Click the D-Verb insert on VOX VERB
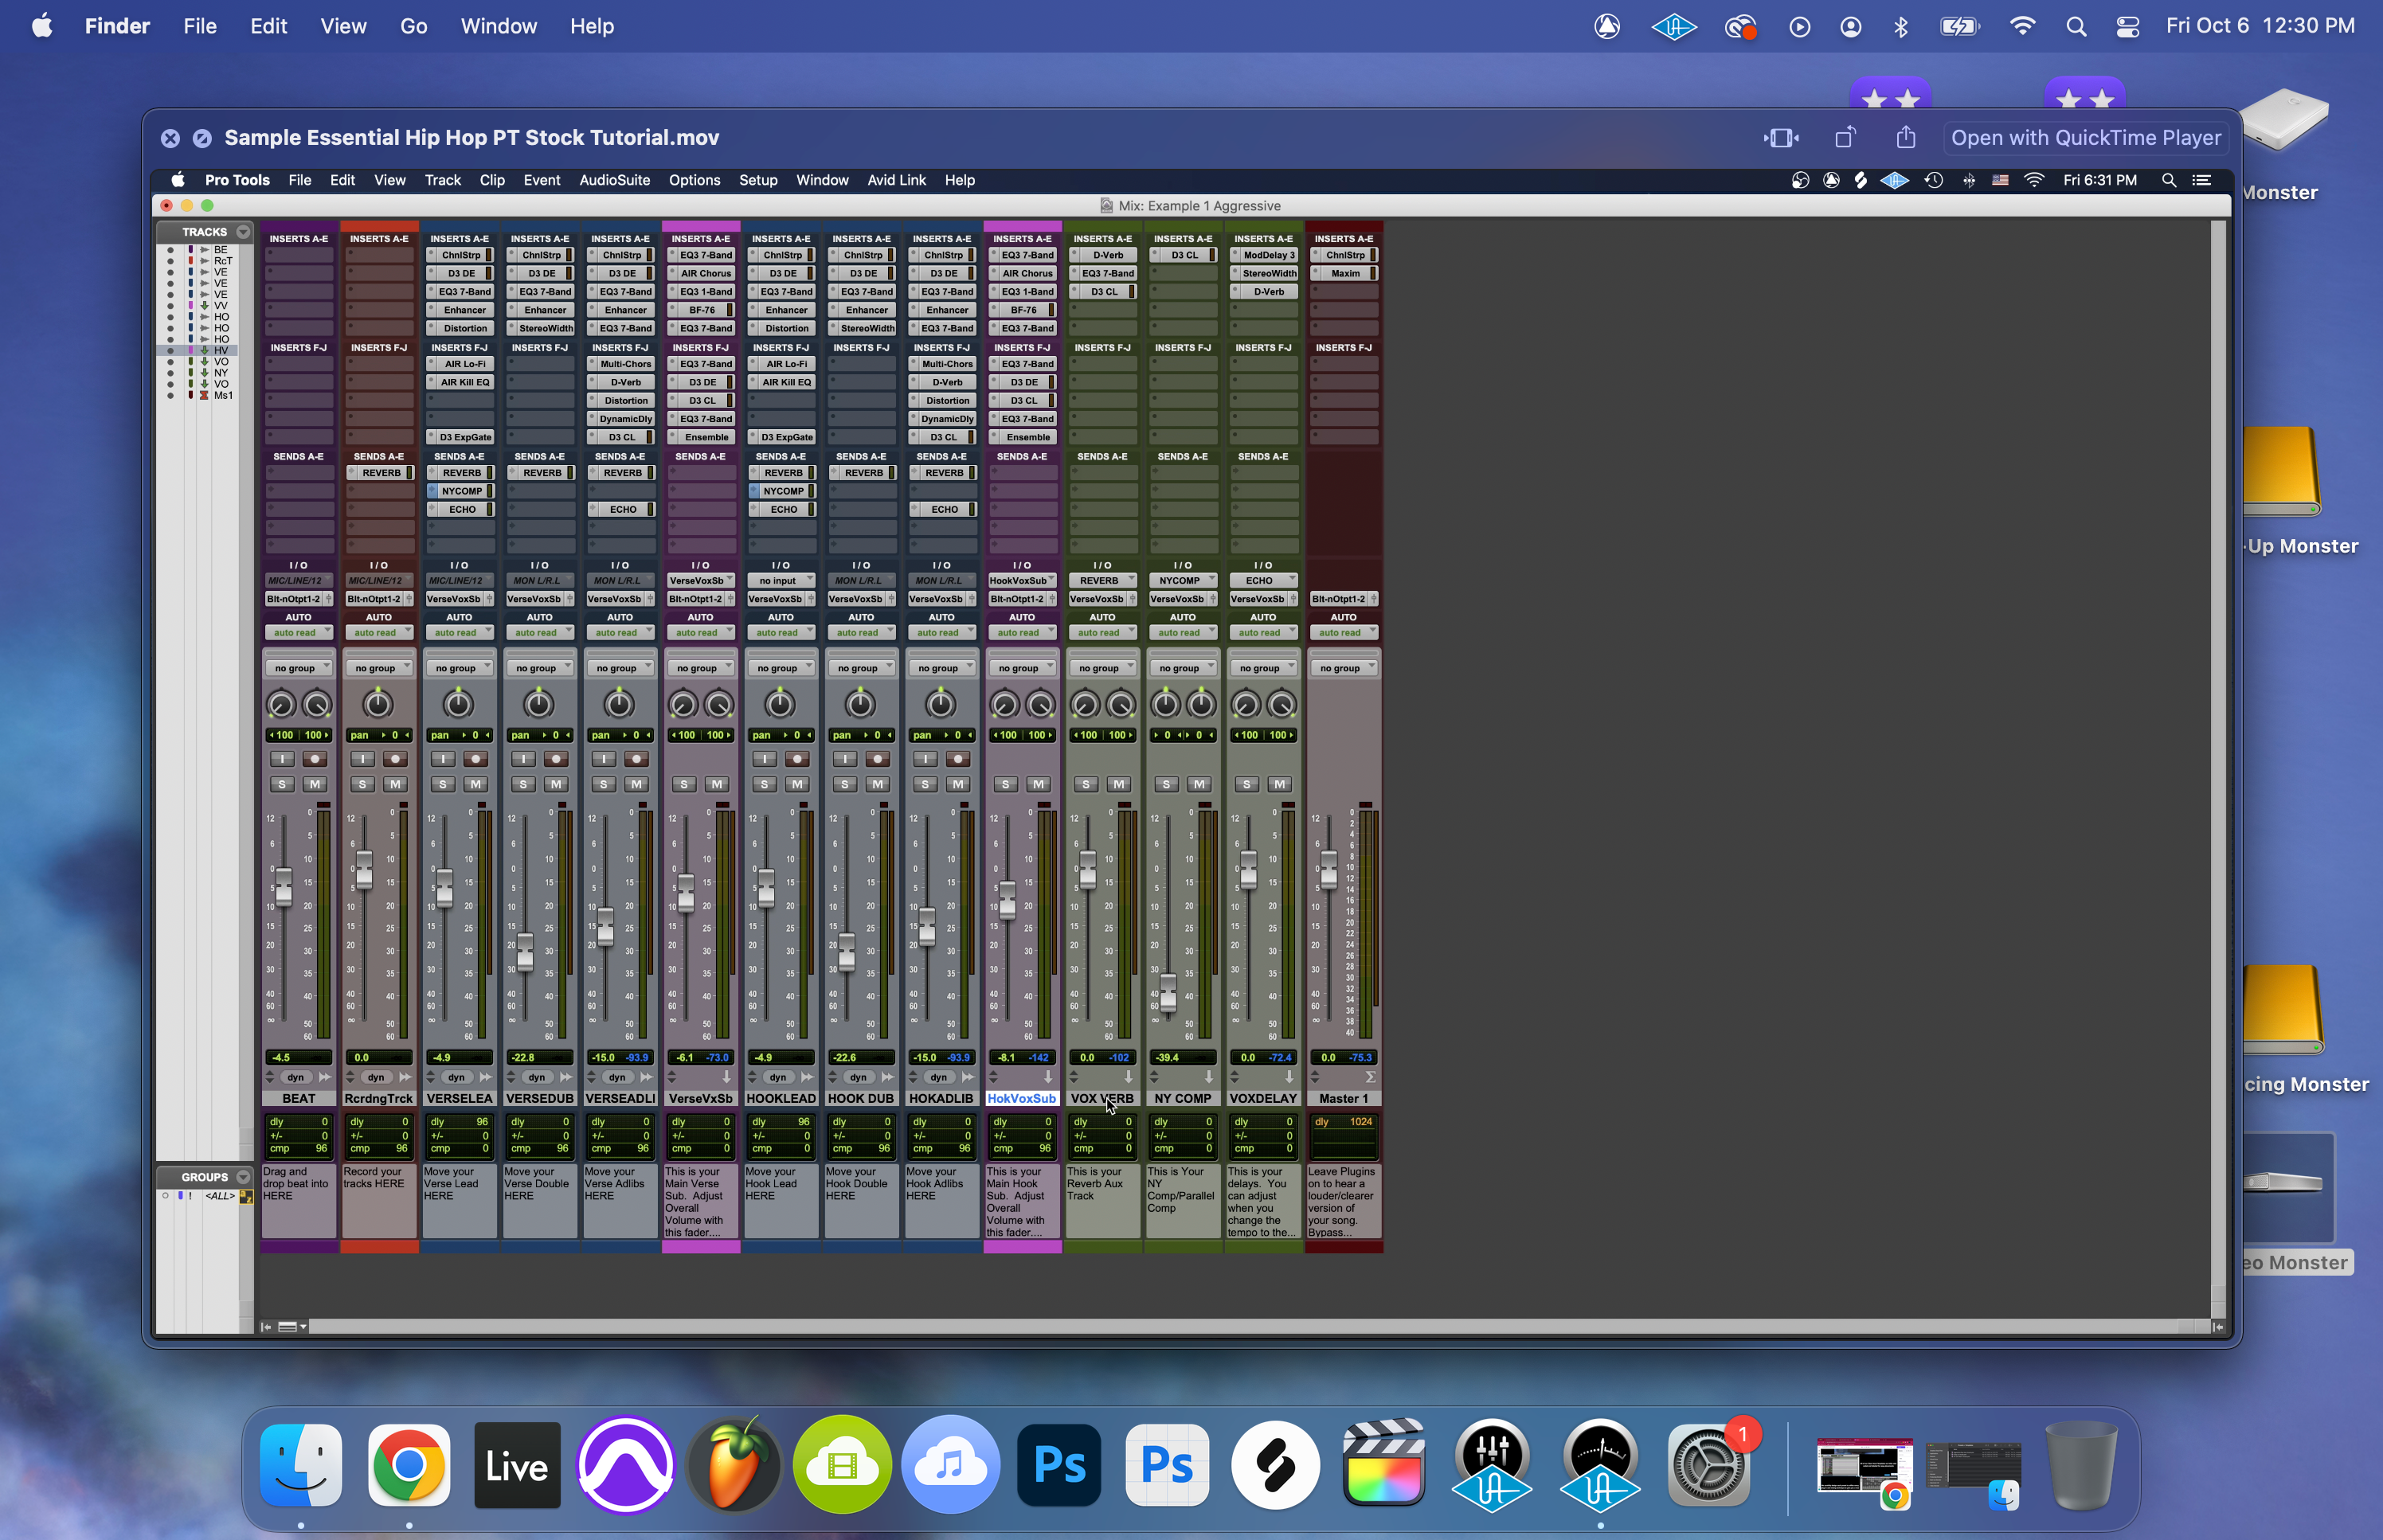Viewport: 2383px width, 1540px height. pyautogui.click(x=1107, y=255)
